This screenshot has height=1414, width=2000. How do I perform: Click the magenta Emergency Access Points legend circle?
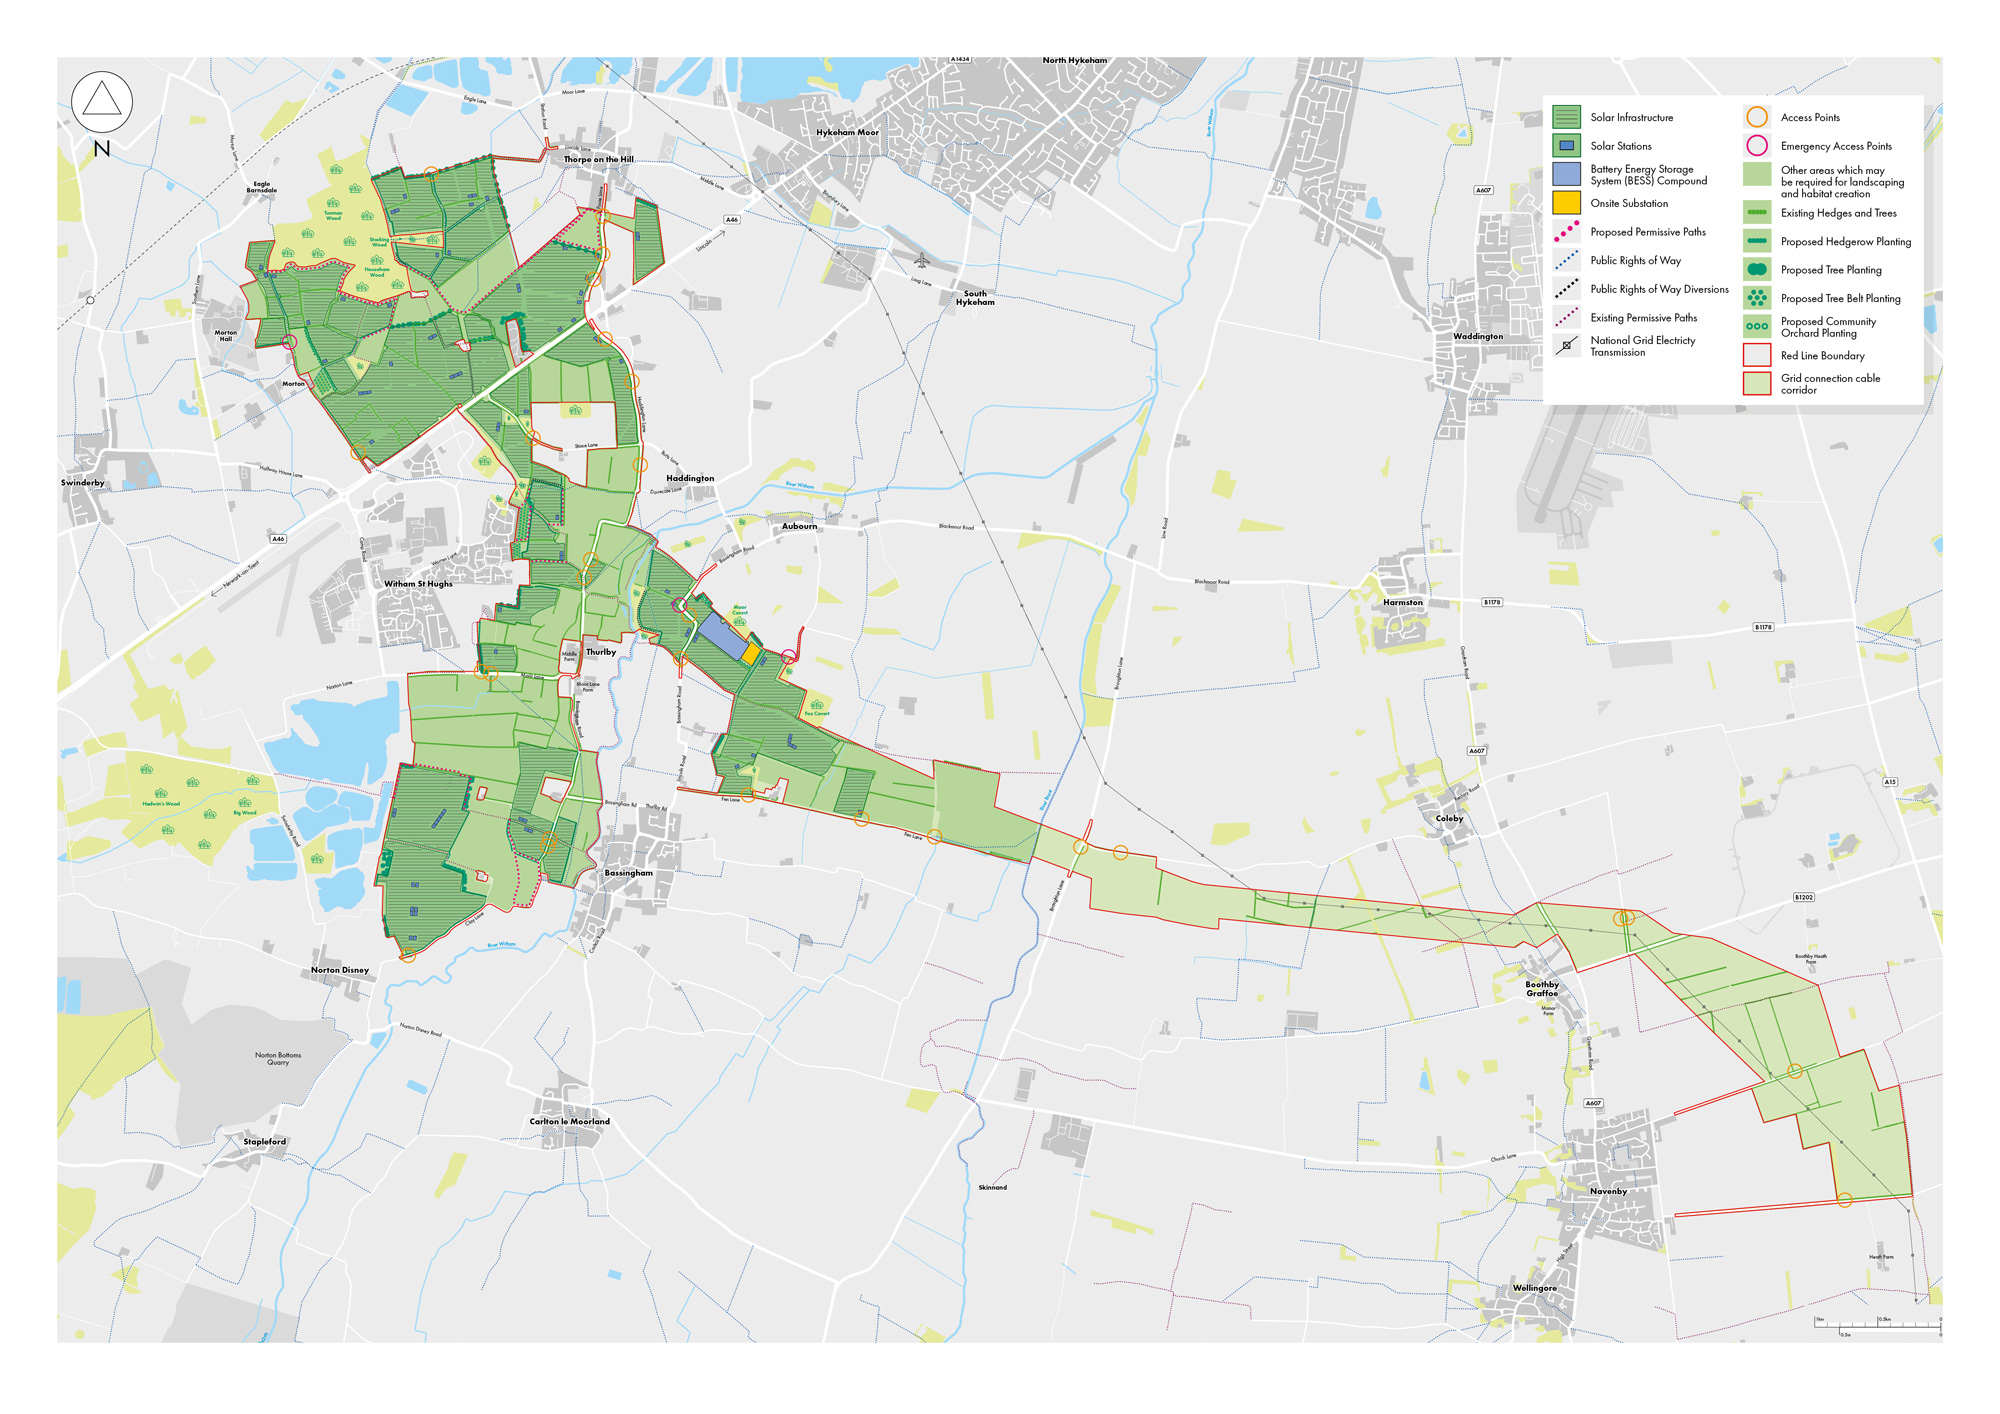coord(1757,146)
